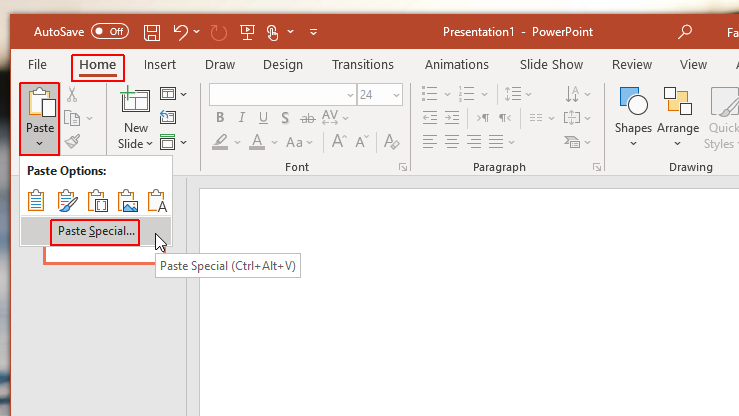Increase font size
The height and width of the screenshot is (416, 739).
(339, 141)
